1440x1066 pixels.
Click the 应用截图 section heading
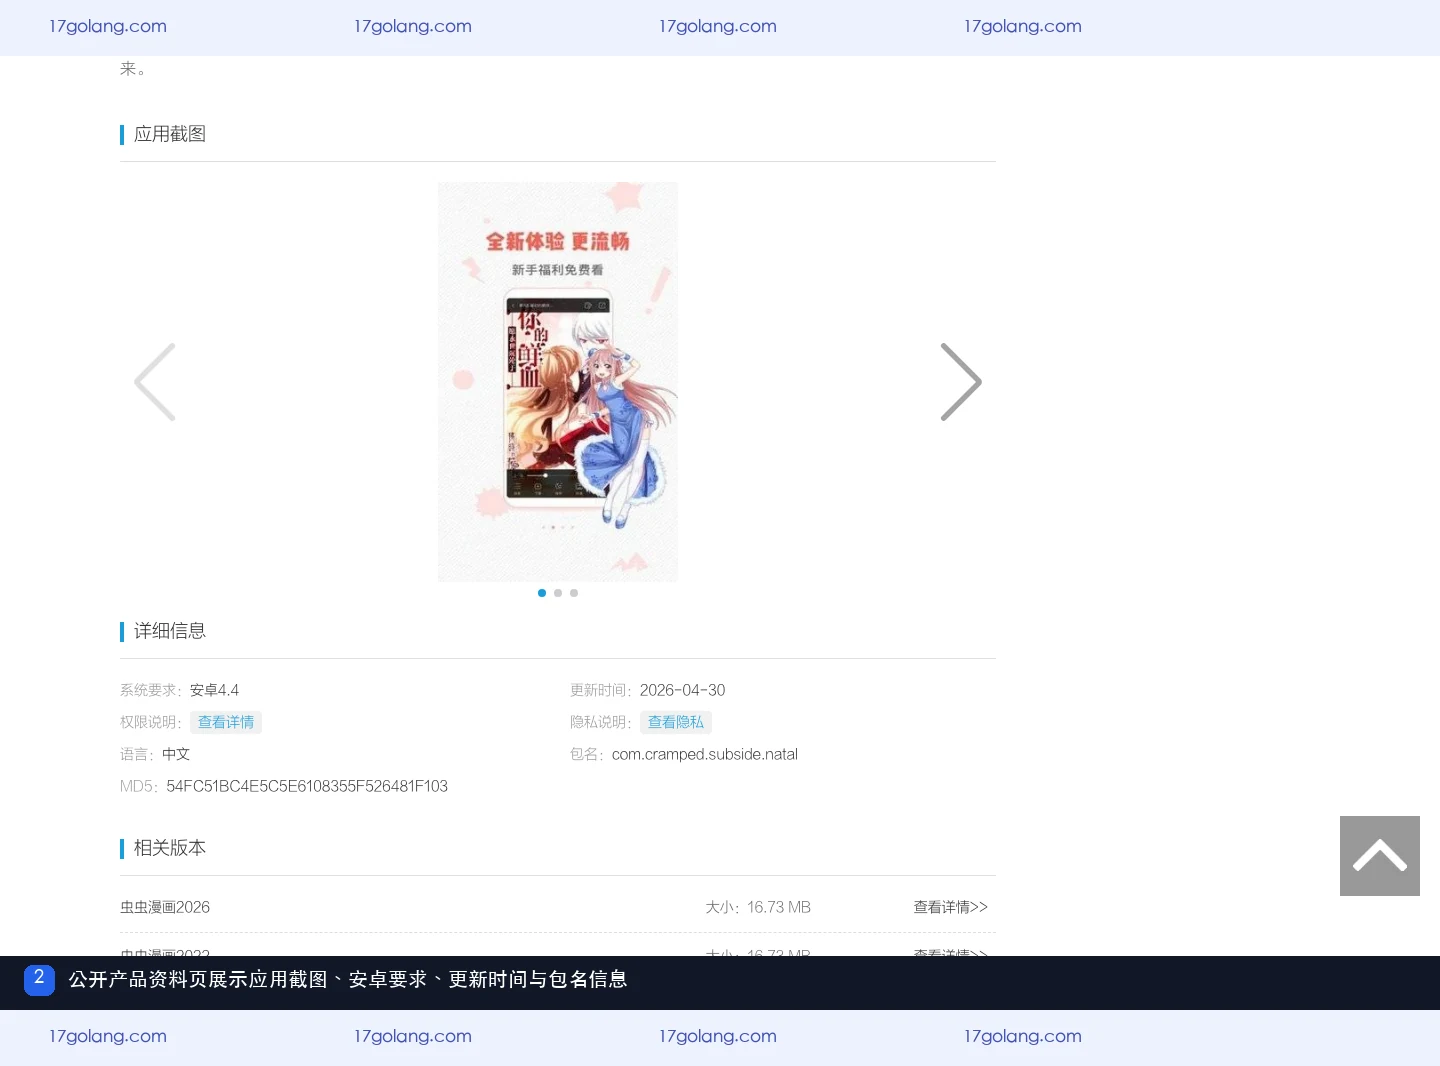(x=170, y=134)
